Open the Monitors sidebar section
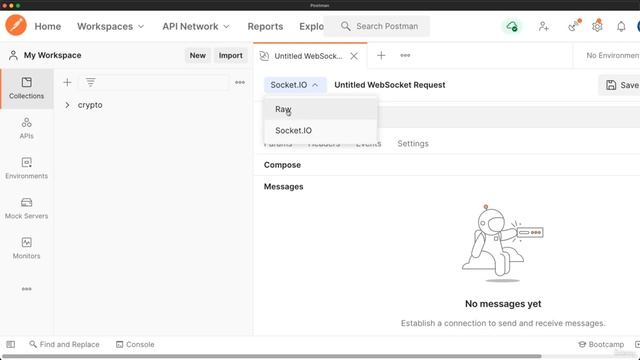 click(x=27, y=248)
